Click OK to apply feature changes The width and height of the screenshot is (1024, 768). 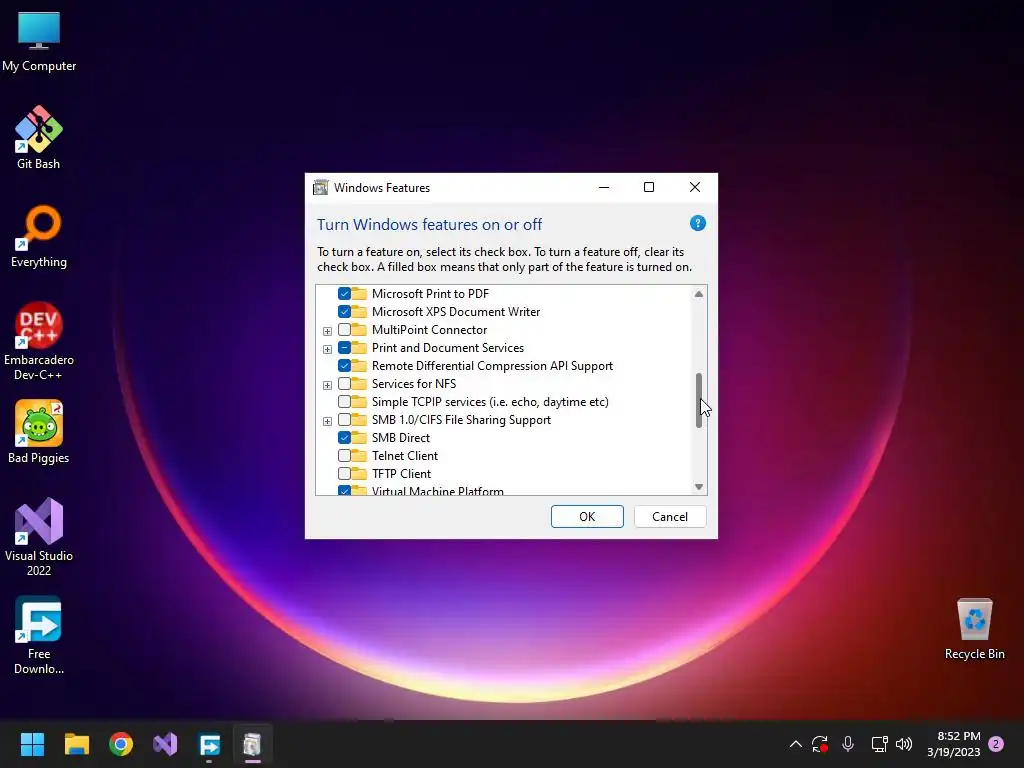tap(587, 517)
